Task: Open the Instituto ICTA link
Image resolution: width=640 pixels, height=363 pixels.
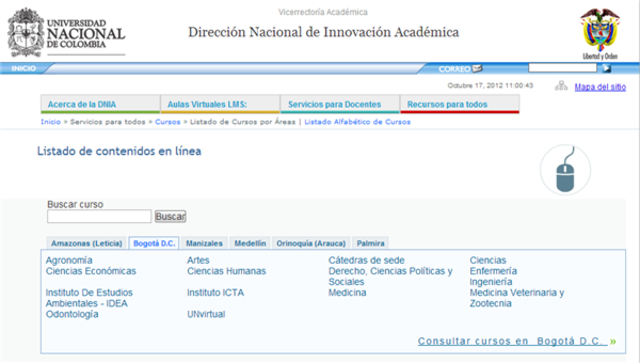Action: pyautogui.click(x=216, y=293)
